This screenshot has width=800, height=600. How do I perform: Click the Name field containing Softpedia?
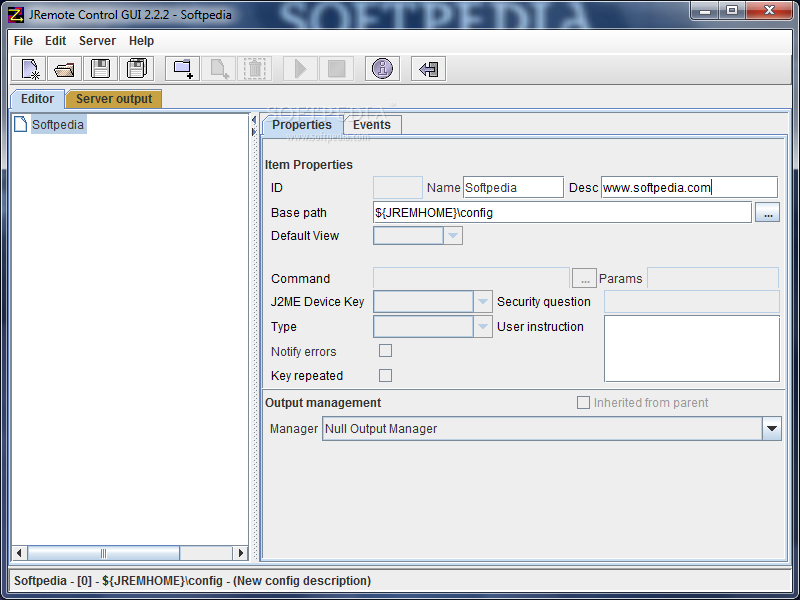click(513, 187)
